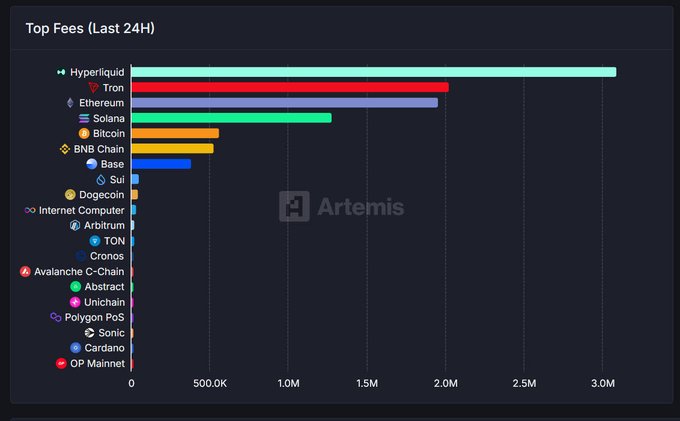The image size is (680, 421).
Task: Click the Hyperliquid label text
Action: [97, 72]
